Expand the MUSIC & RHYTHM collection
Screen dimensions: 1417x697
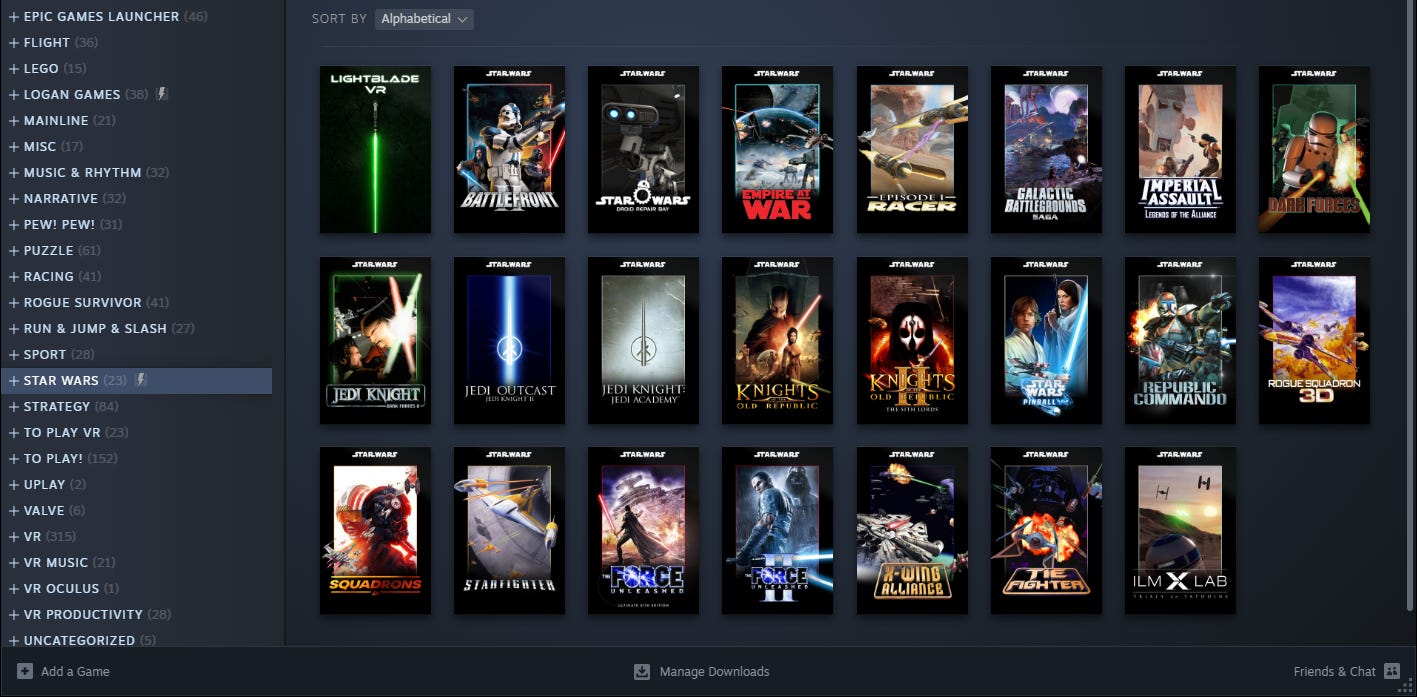tap(14, 172)
